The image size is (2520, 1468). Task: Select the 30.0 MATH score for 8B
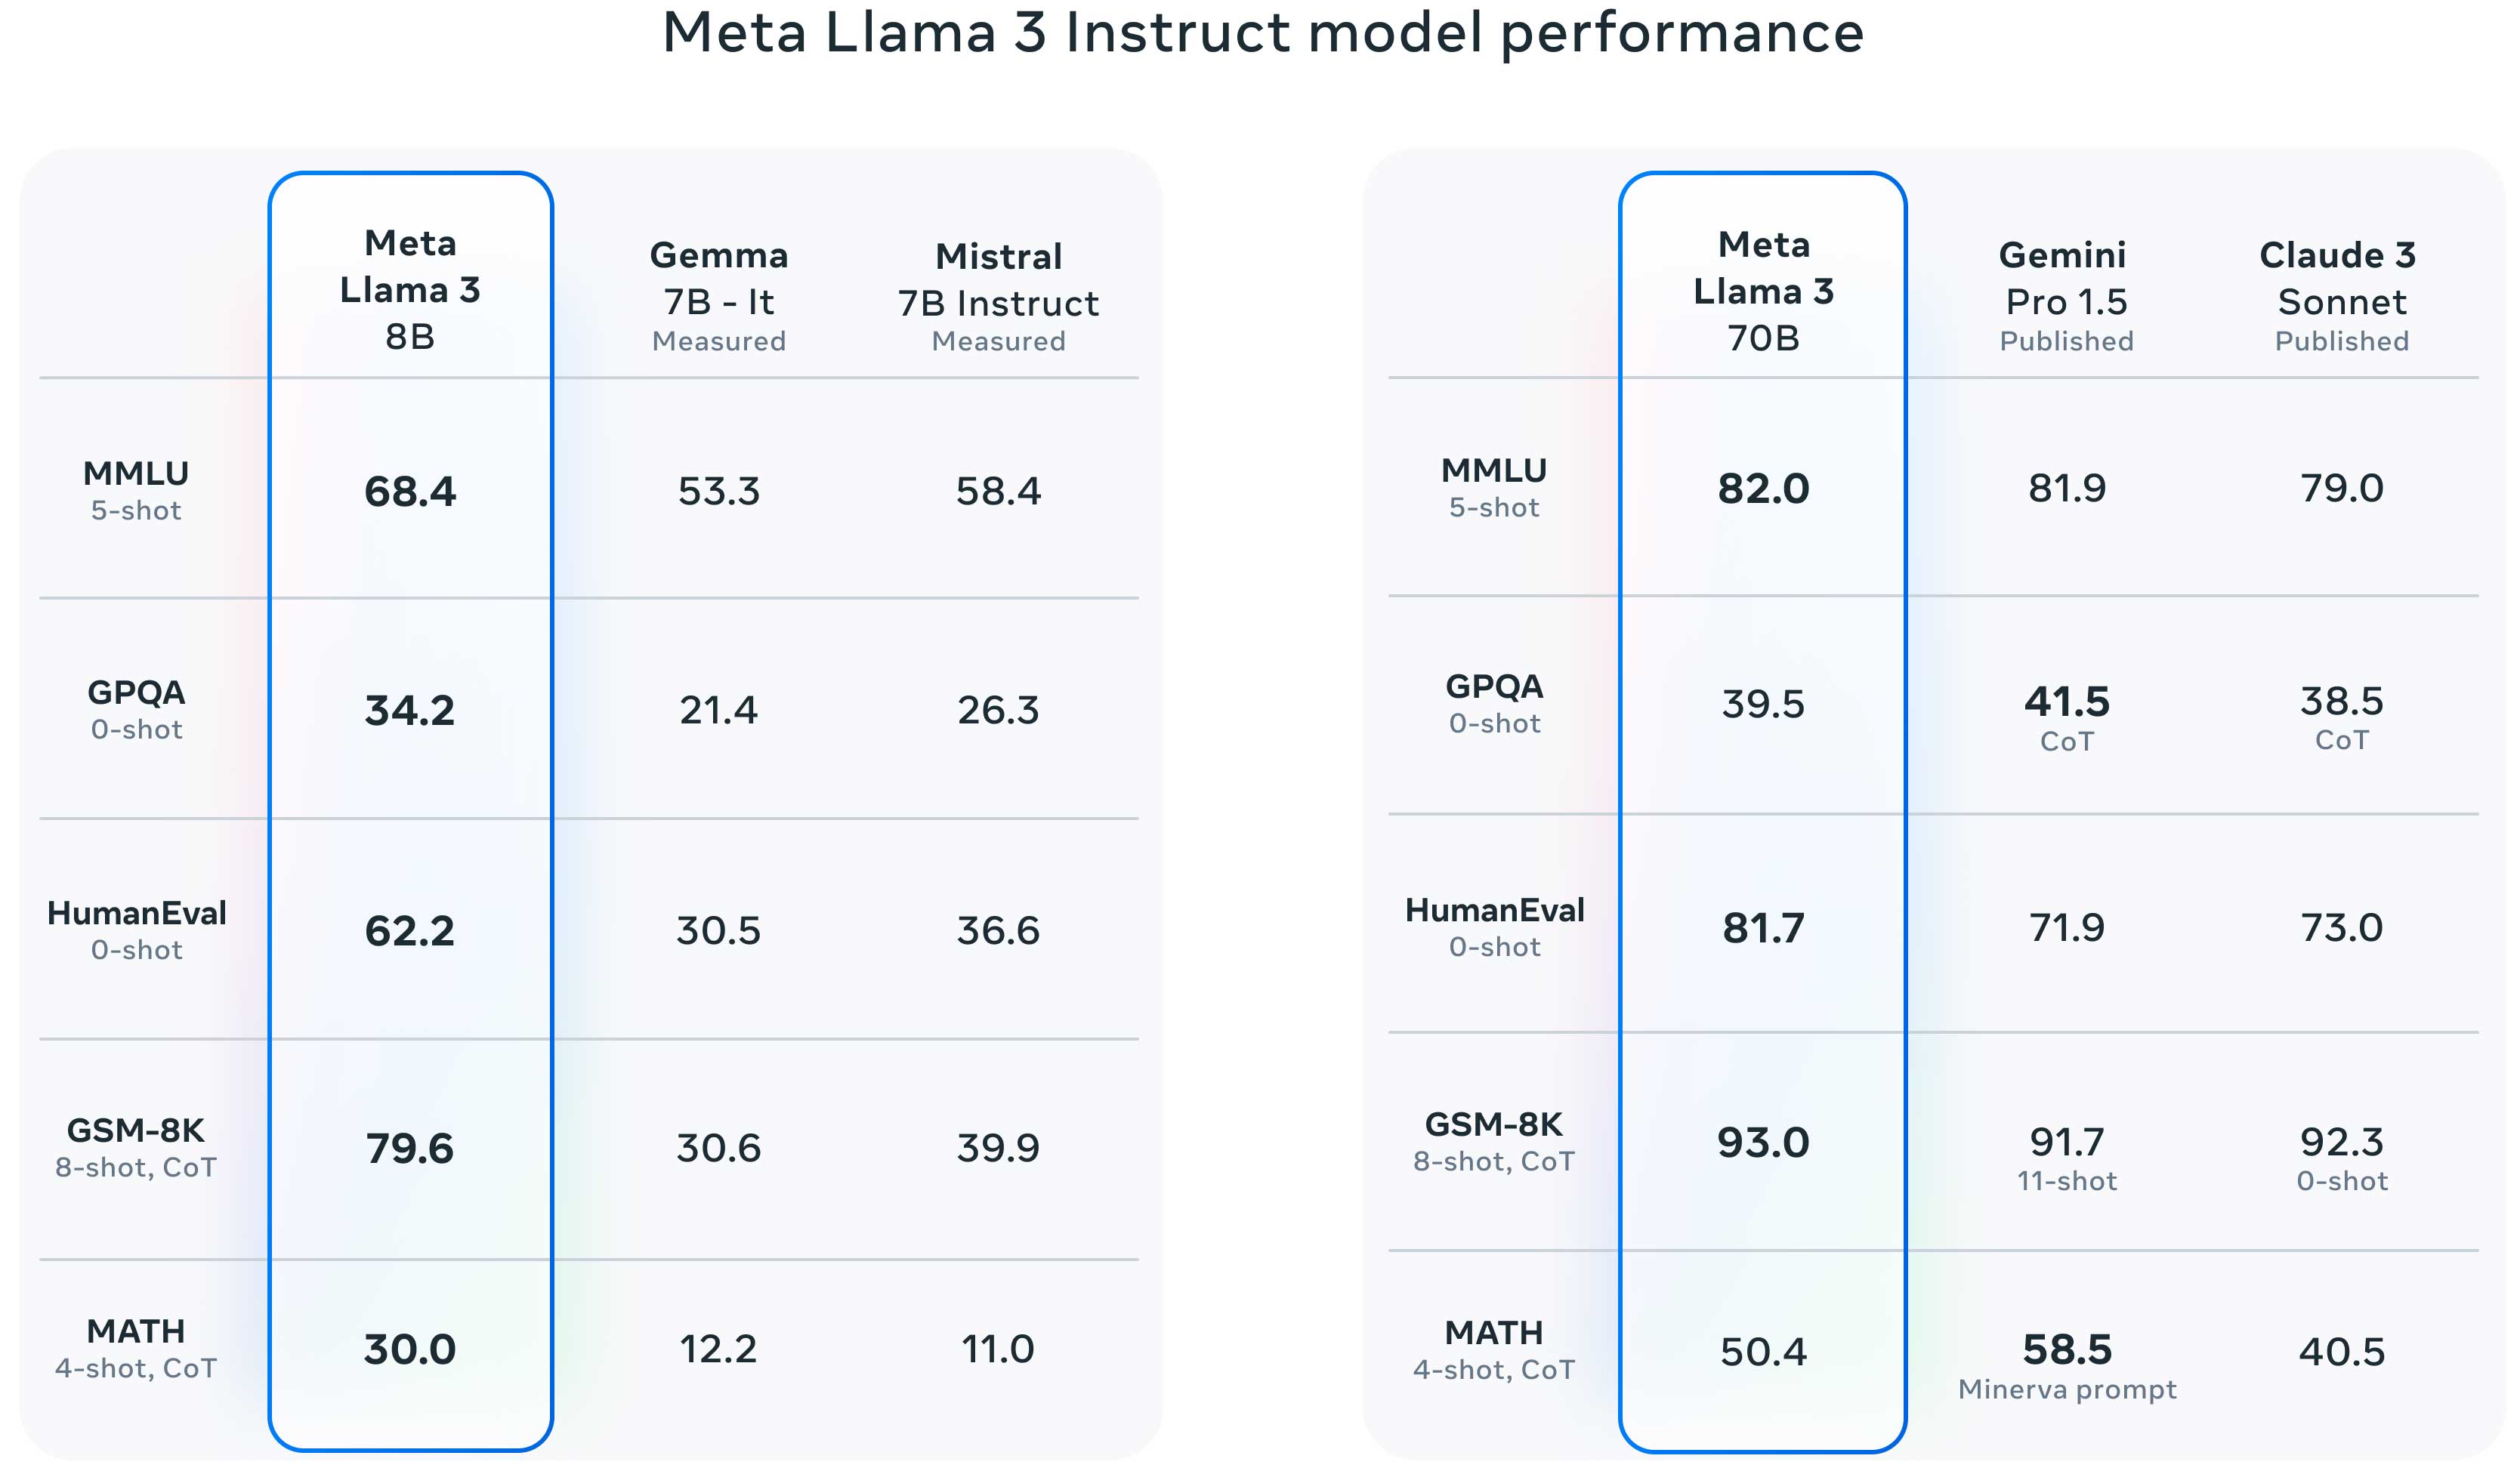tap(410, 1349)
